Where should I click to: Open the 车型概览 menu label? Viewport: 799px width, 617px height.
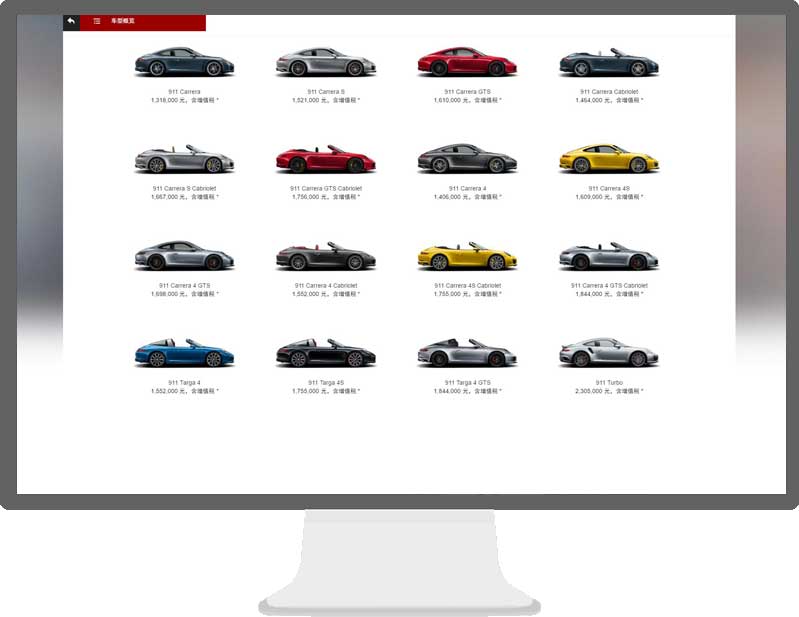[x=123, y=21]
